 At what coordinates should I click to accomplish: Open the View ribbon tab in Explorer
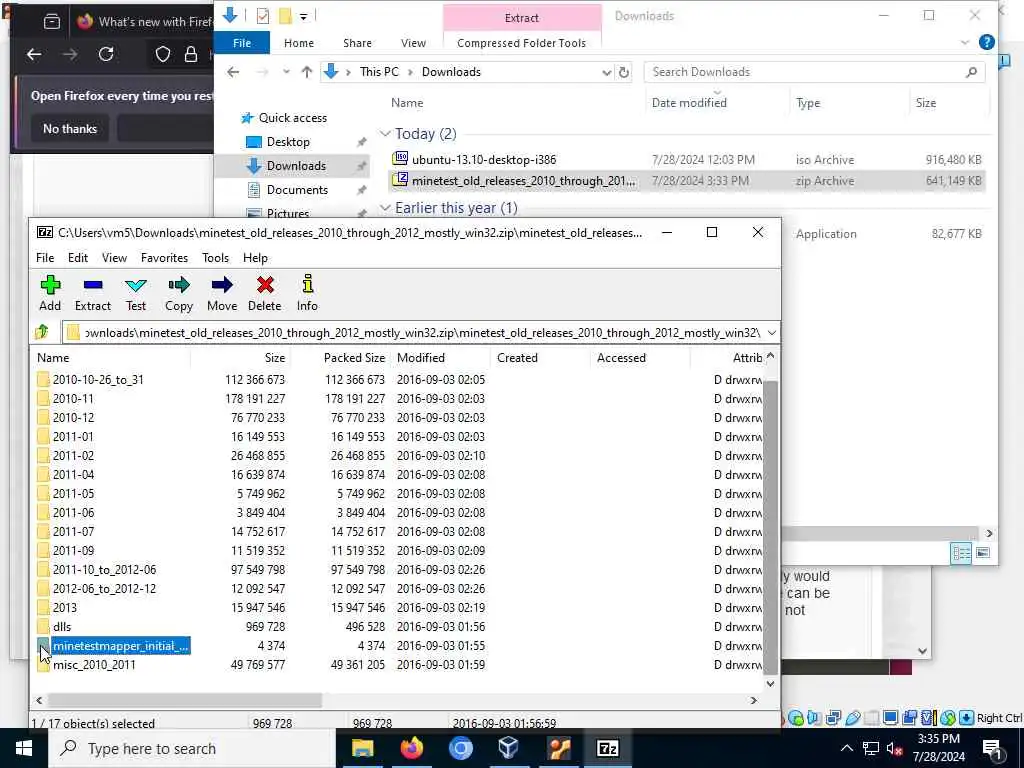tap(413, 43)
